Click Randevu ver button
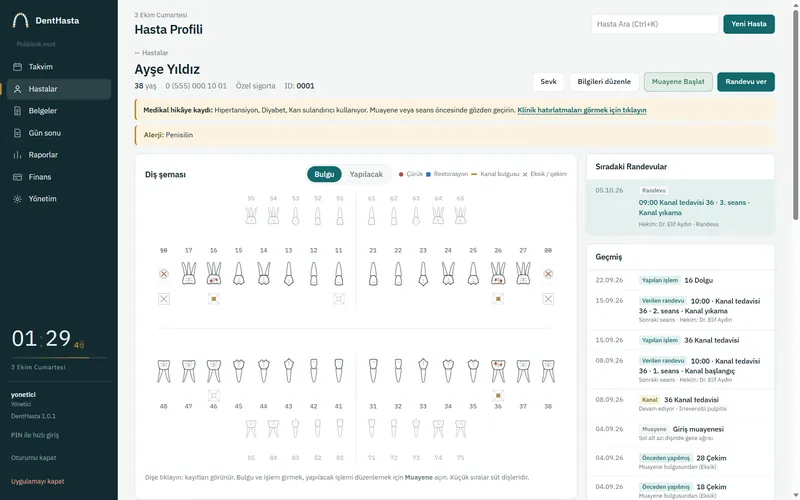800x500 pixels. pyautogui.click(x=745, y=82)
